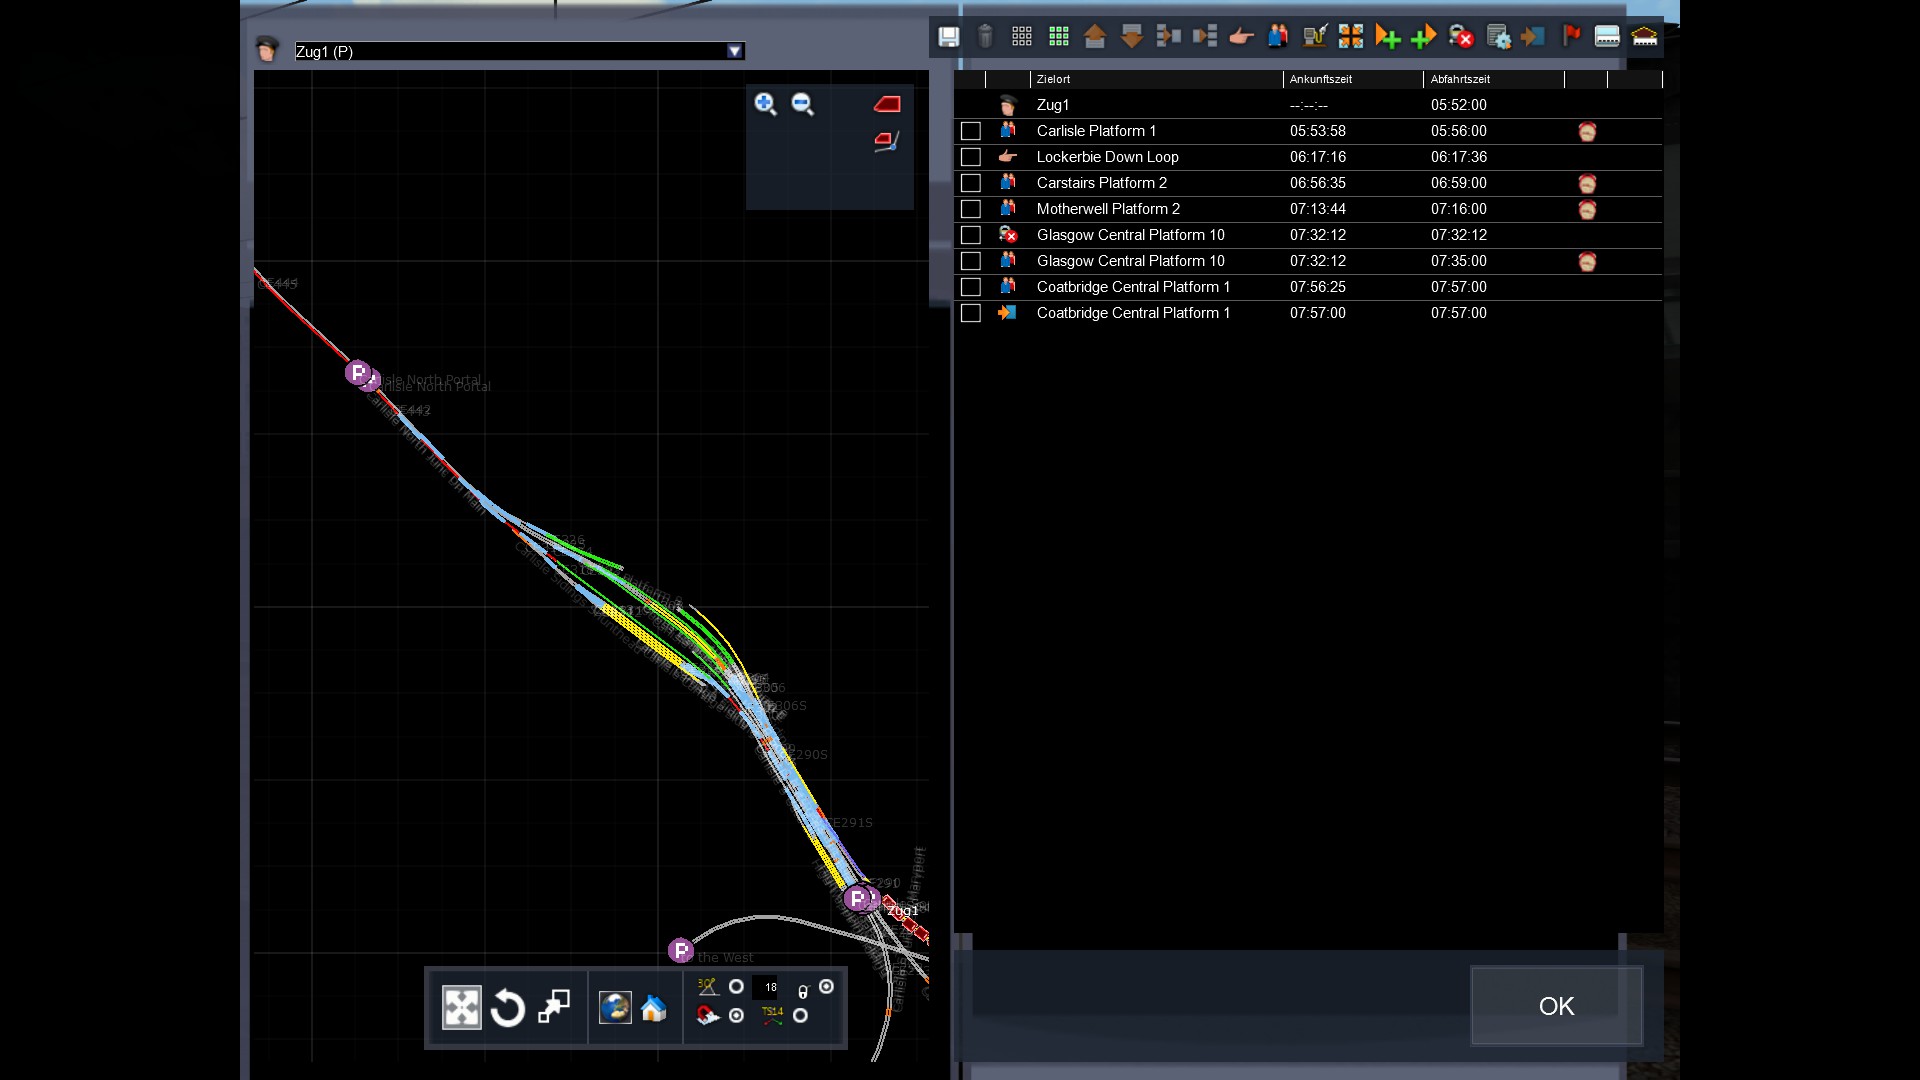Screen dimensions: 1920x1080
Task: Zoom out on the track map
Action: tap(802, 104)
